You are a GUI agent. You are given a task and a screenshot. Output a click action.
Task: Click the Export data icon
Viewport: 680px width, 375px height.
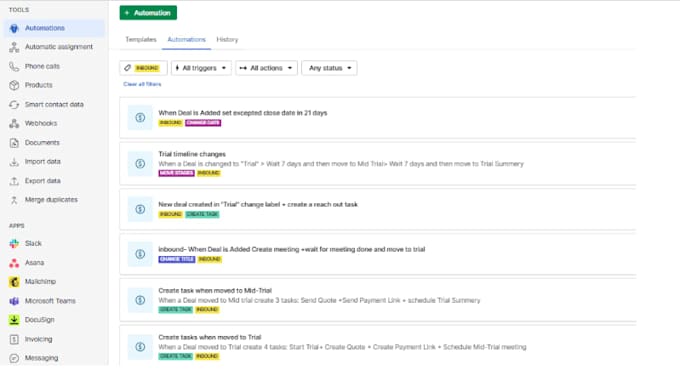pos(14,181)
